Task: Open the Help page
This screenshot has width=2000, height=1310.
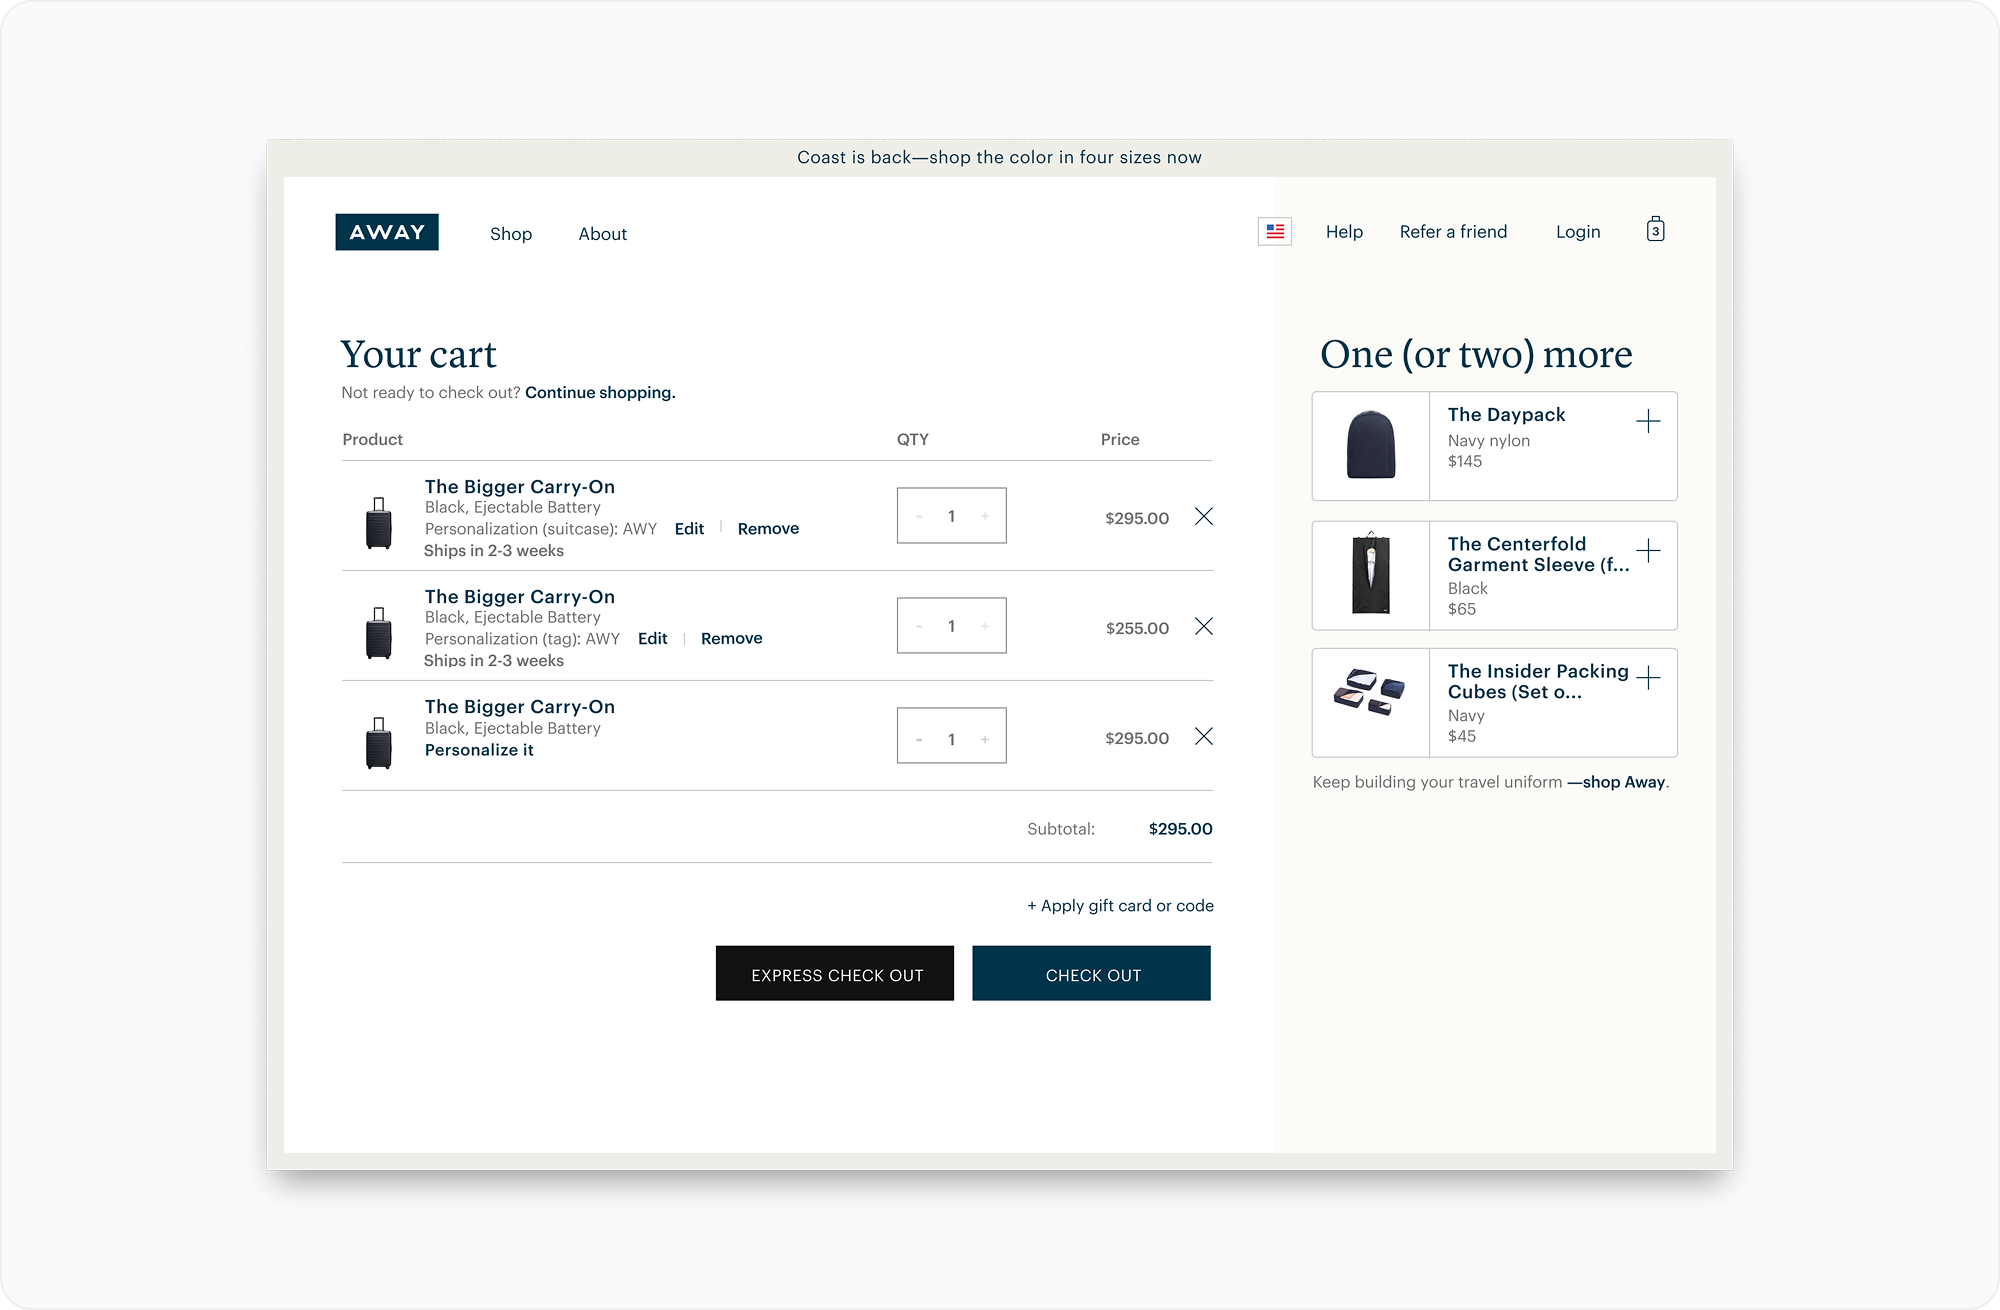Action: tap(1344, 232)
